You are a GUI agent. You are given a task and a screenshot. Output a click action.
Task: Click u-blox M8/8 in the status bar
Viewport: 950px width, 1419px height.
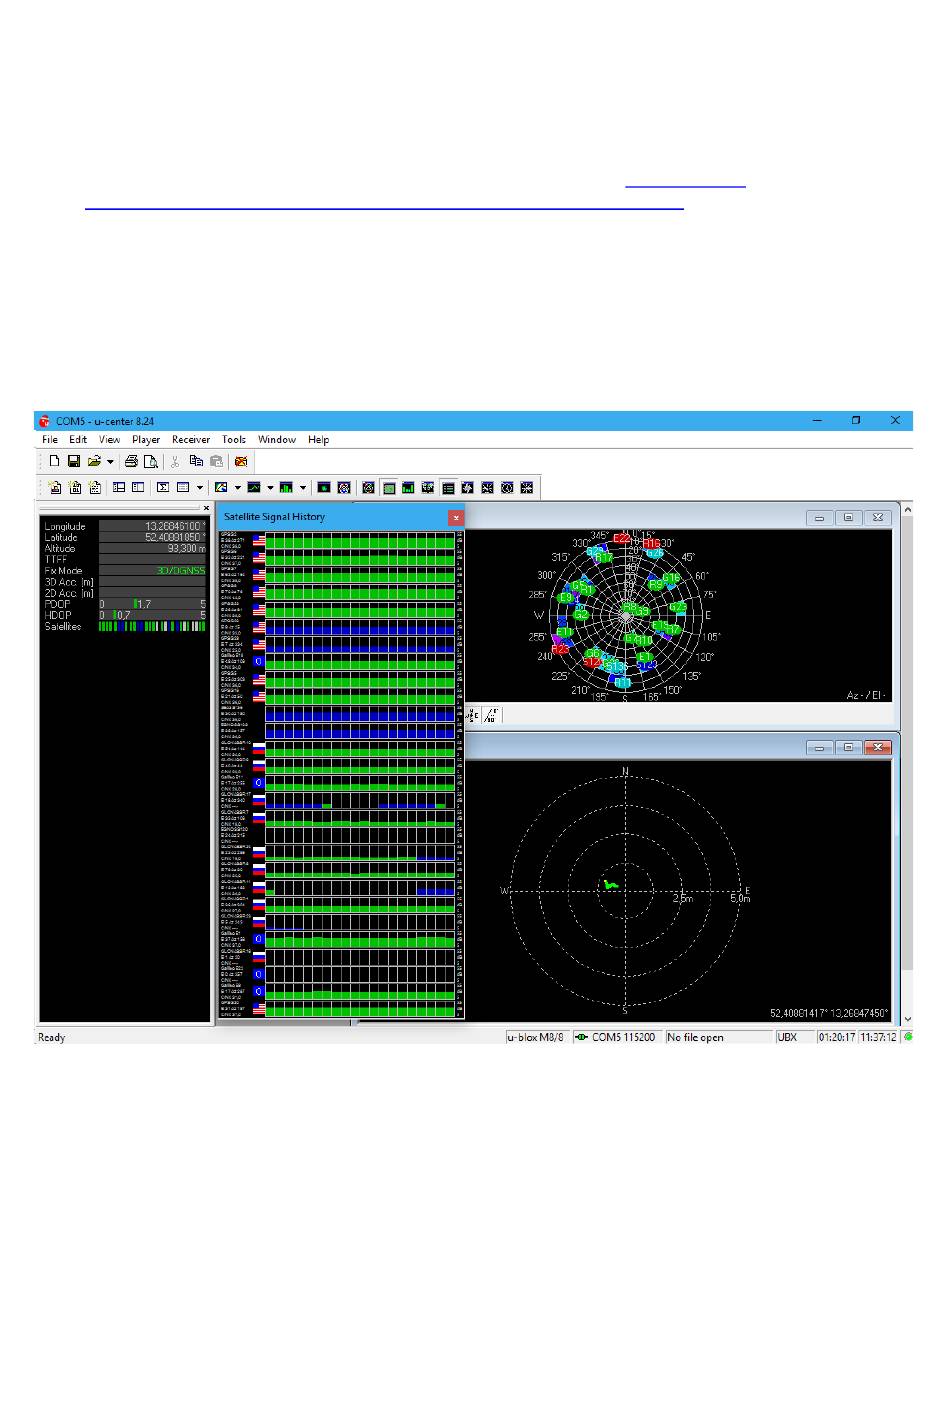tap(537, 1037)
